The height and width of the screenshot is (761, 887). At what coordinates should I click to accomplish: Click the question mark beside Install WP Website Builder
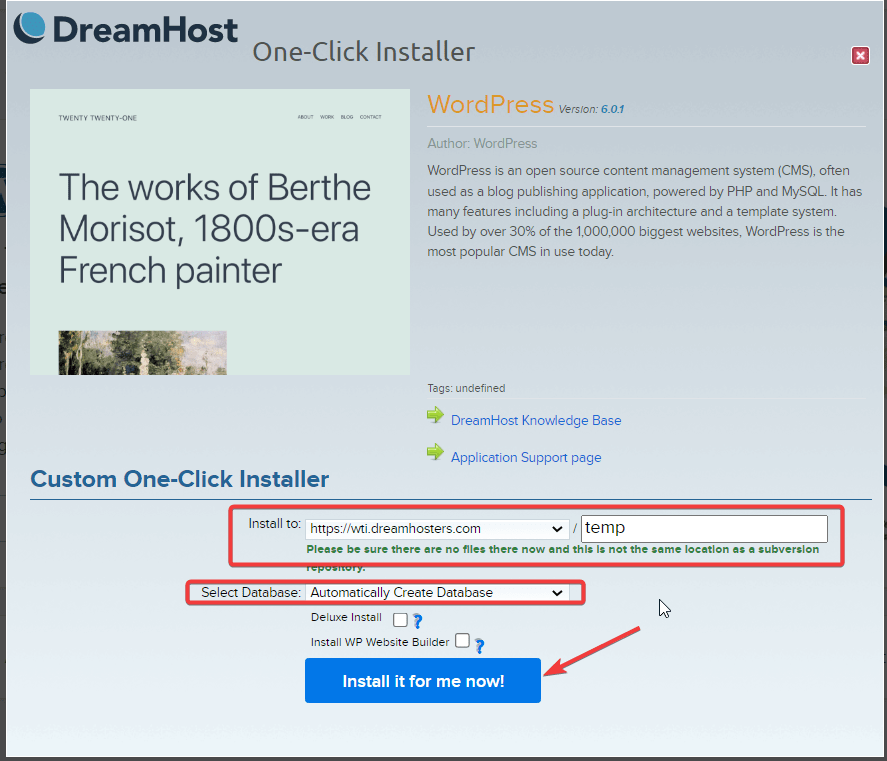point(478,644)
